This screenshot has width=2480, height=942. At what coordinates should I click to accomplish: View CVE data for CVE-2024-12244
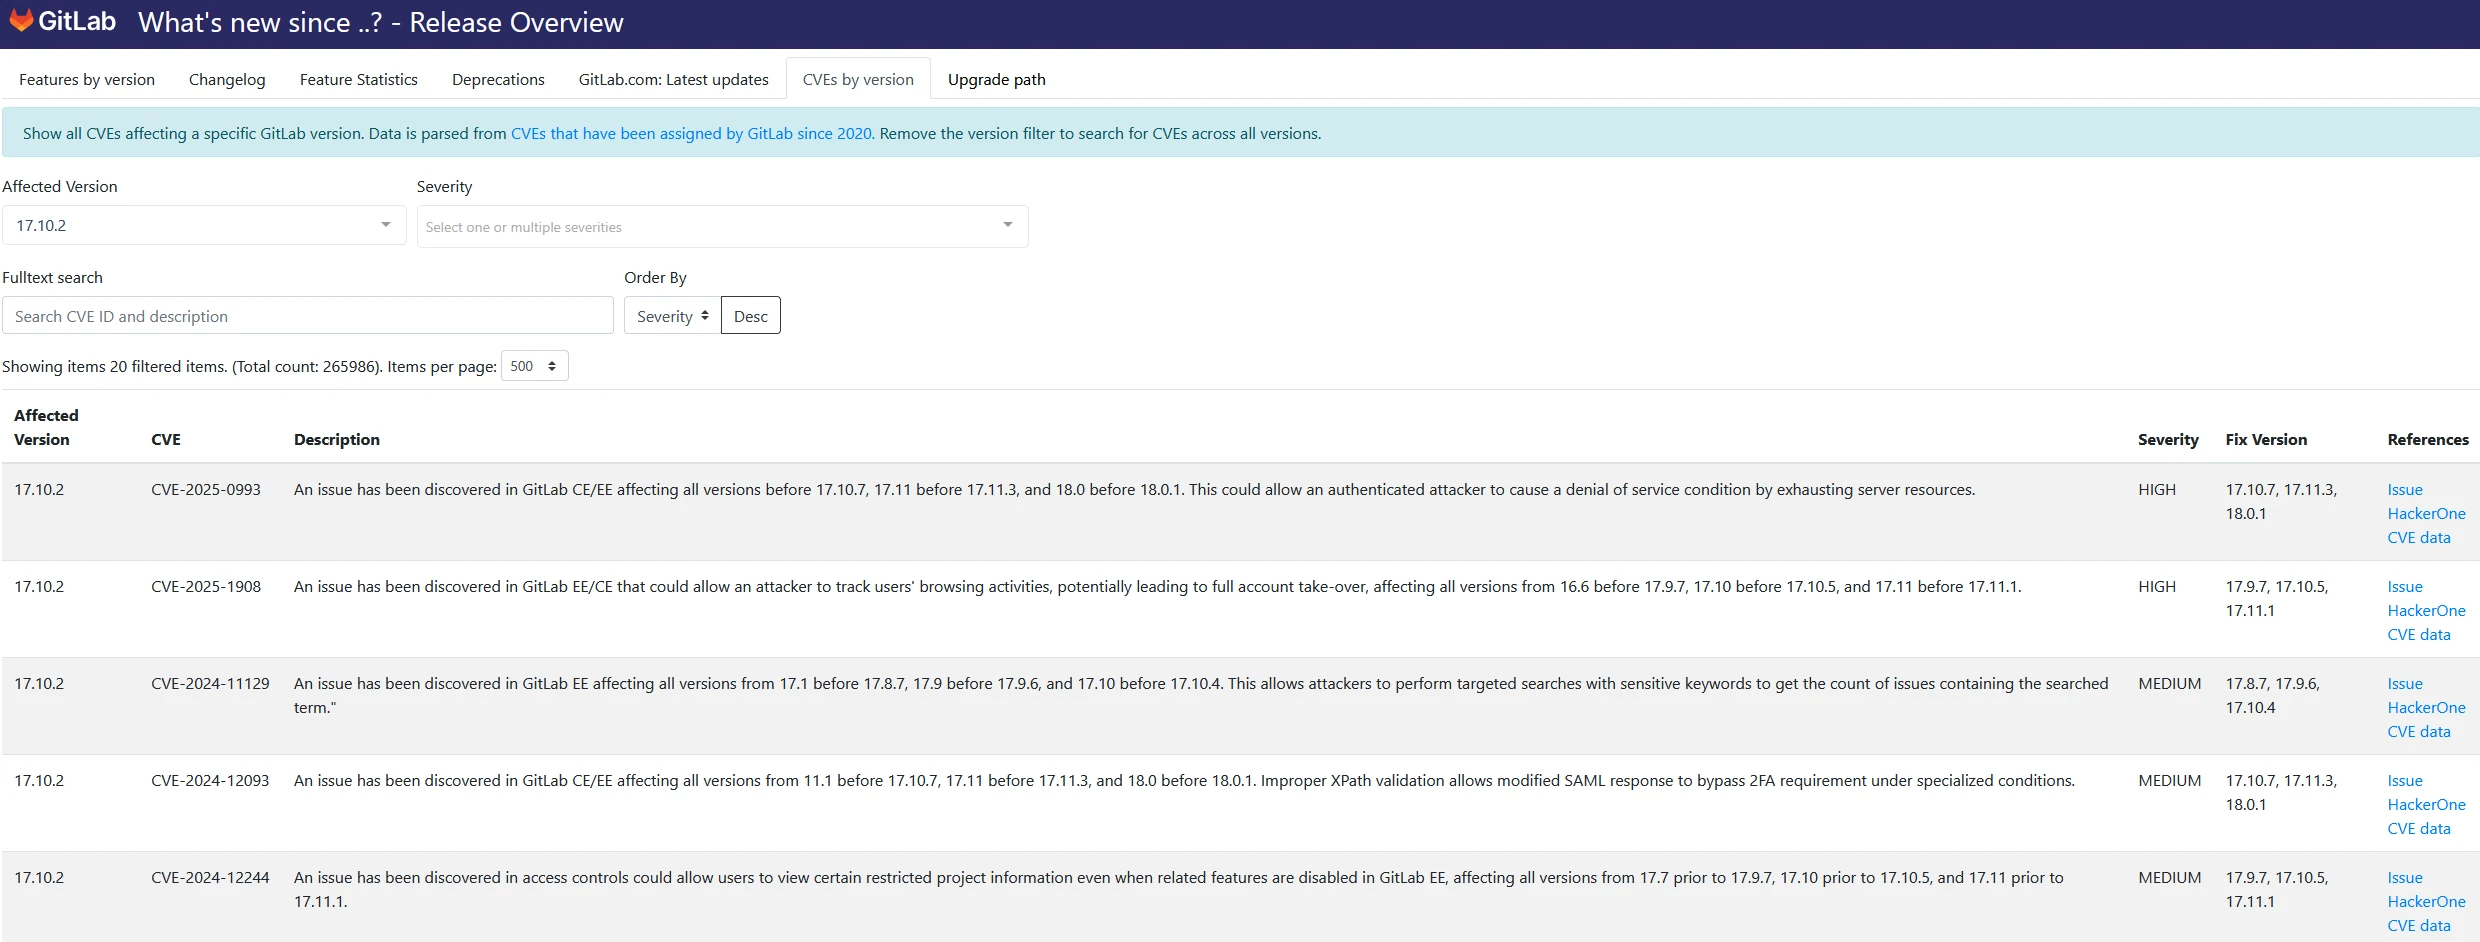point(2419,925)
